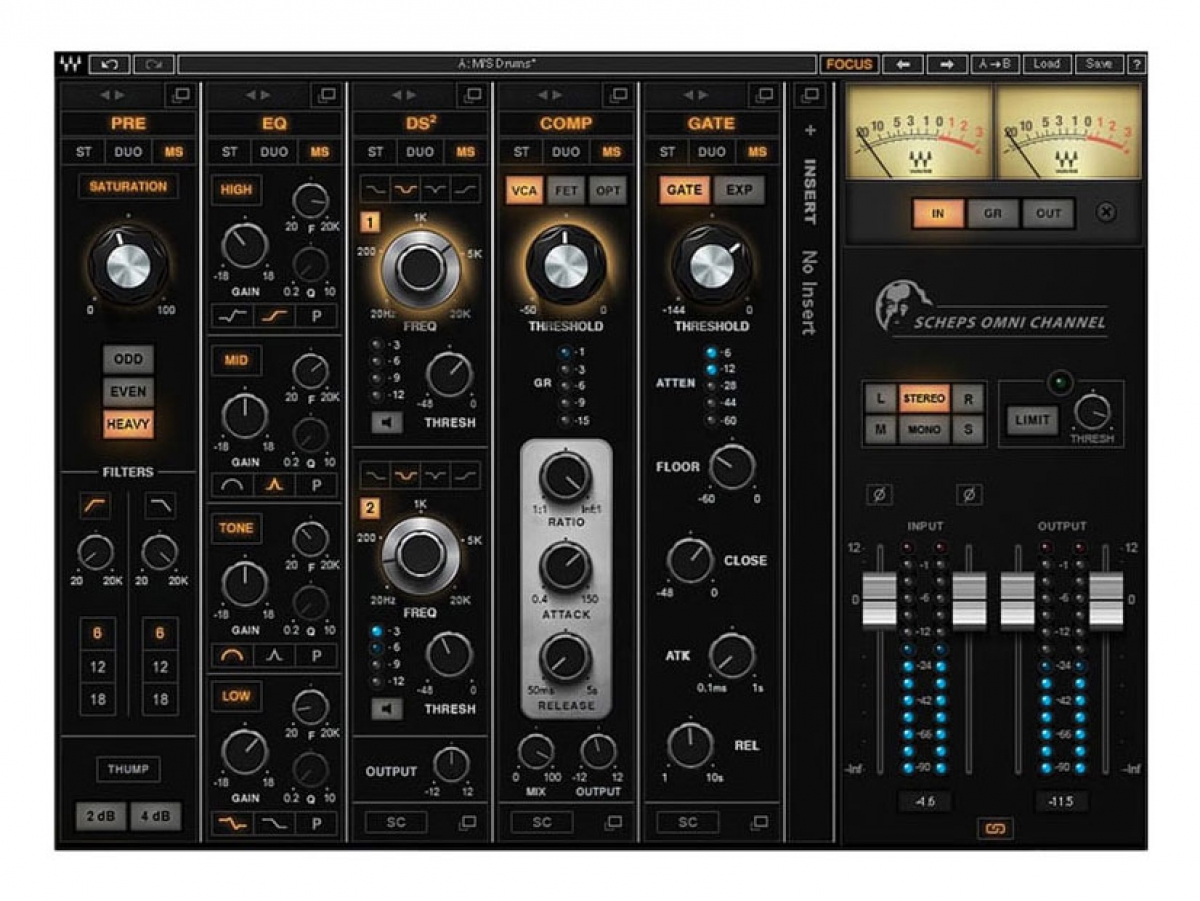The image size is (1200, 901).
Task: Toggle DS² band 2 enable button
Action: (x=371, y=509)
